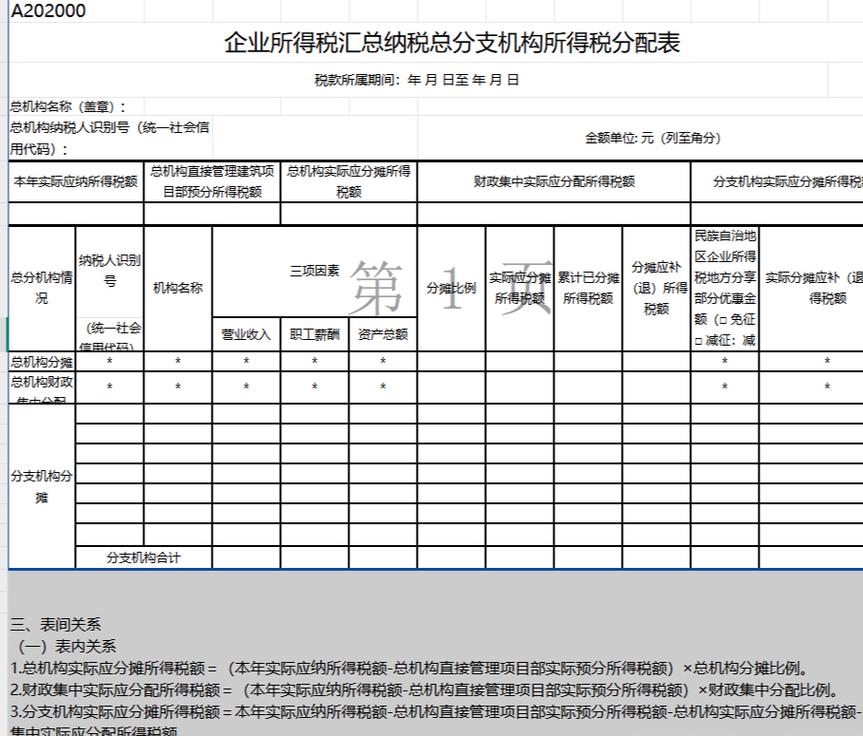863x736 pixels.
Task: Click 金额单位:元（列至角分） text
Action: point(653,138)
